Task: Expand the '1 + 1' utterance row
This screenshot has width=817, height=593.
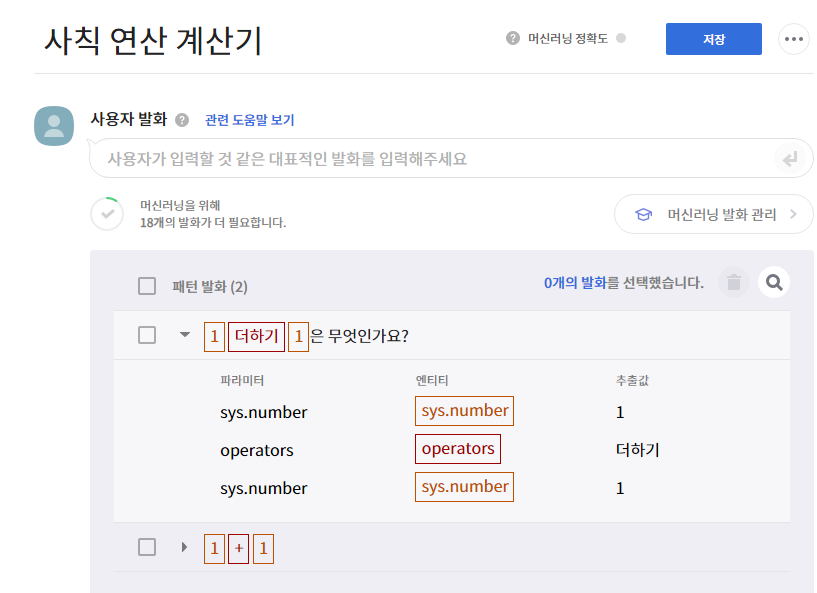Action: click(x=184, y=547)
